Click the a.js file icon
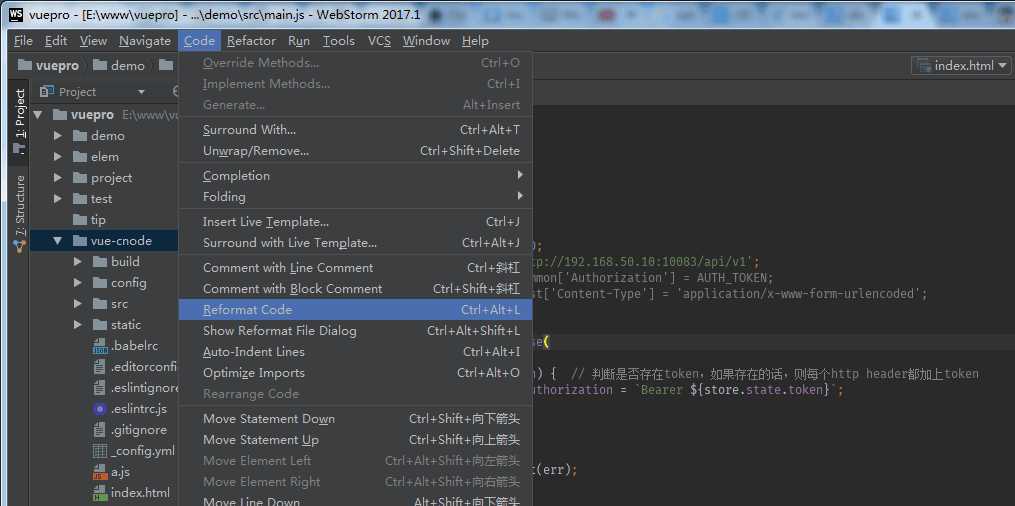This screenshot has height=506, width=1015. [100, 472]
